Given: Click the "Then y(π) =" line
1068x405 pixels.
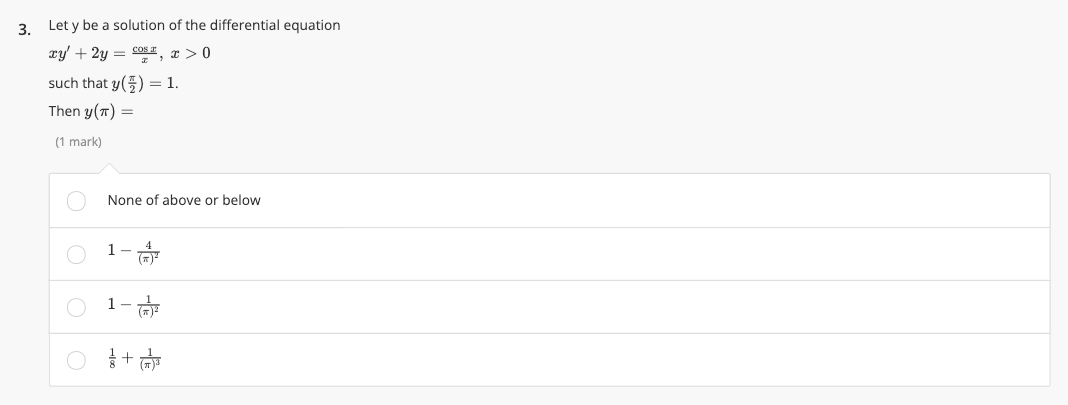Looking at the screenshot, I should tap(91, 111).
